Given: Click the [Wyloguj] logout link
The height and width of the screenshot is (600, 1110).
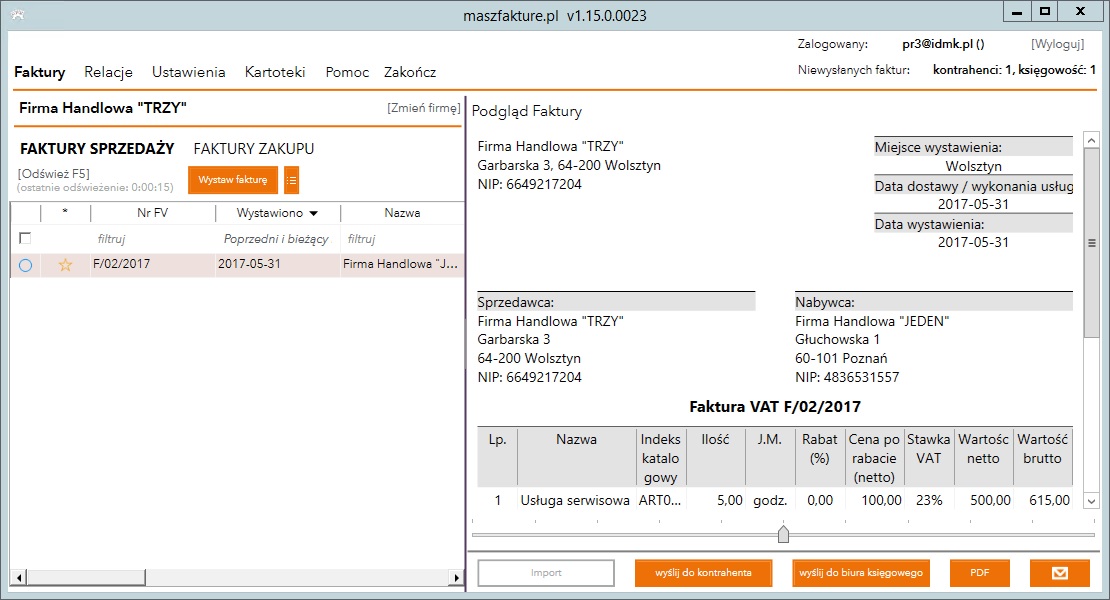Looking at the screenshot, I should 1058,44.
